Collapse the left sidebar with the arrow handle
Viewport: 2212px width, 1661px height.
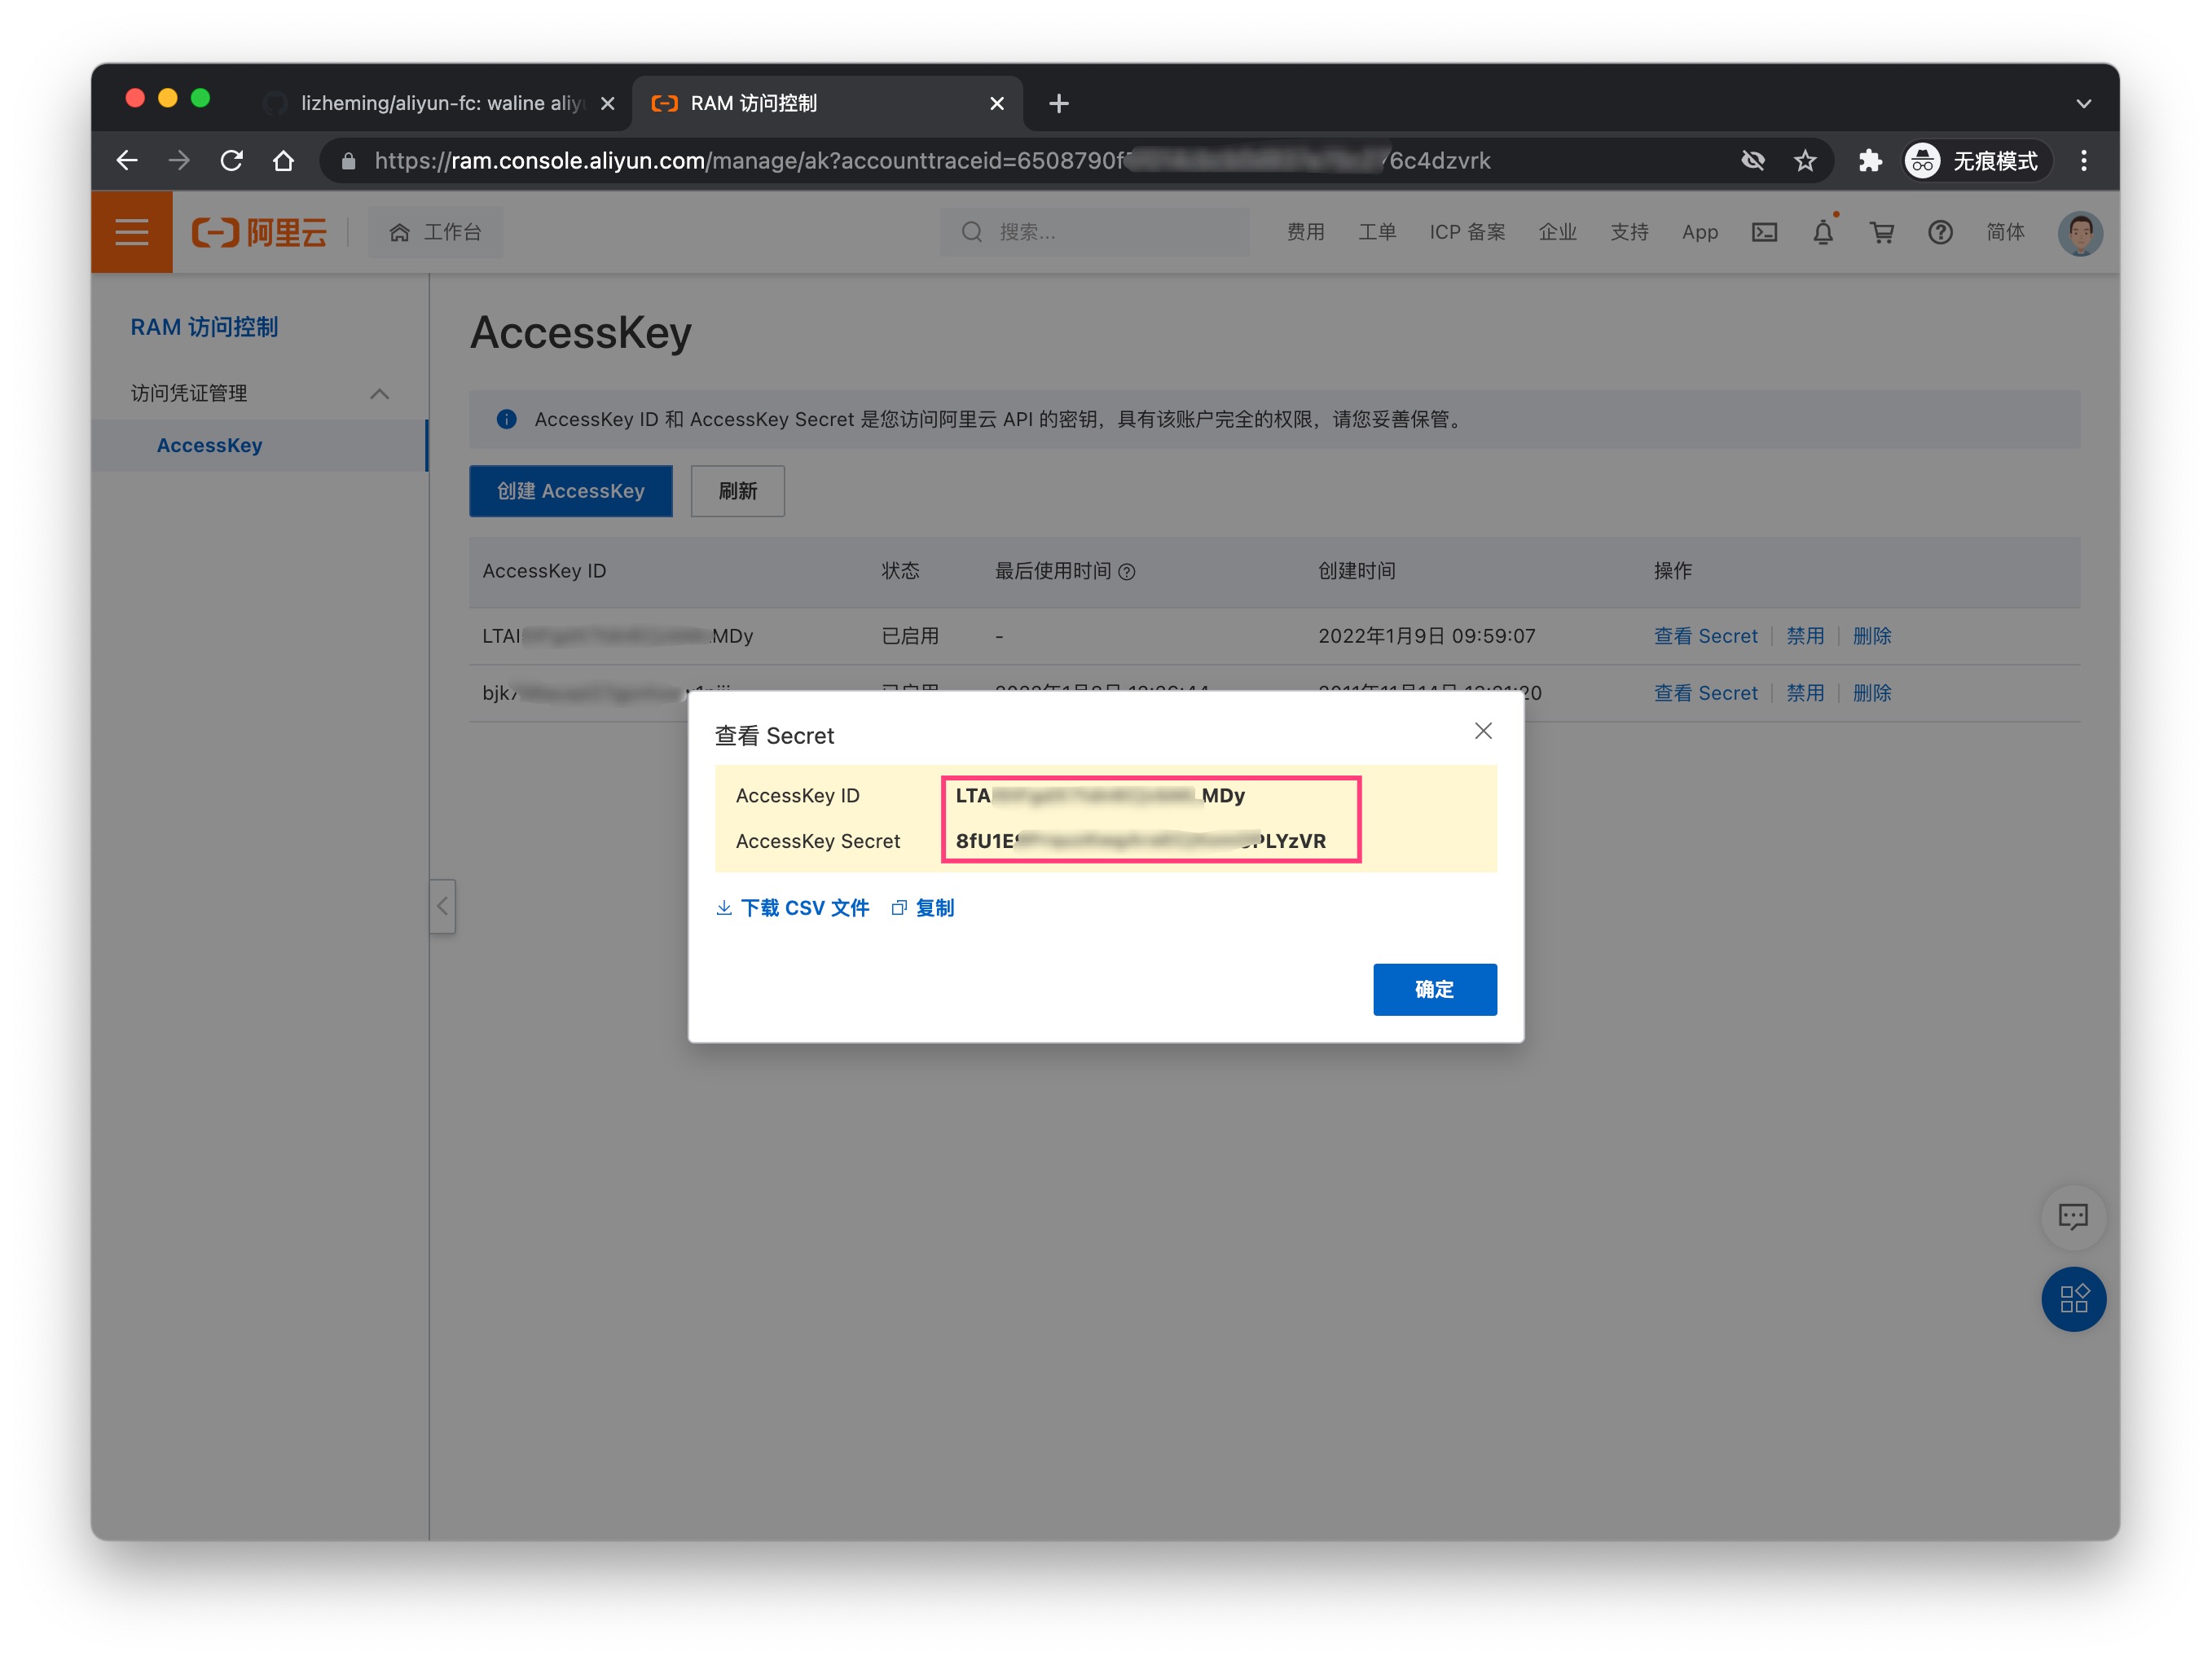pos(442,906)
